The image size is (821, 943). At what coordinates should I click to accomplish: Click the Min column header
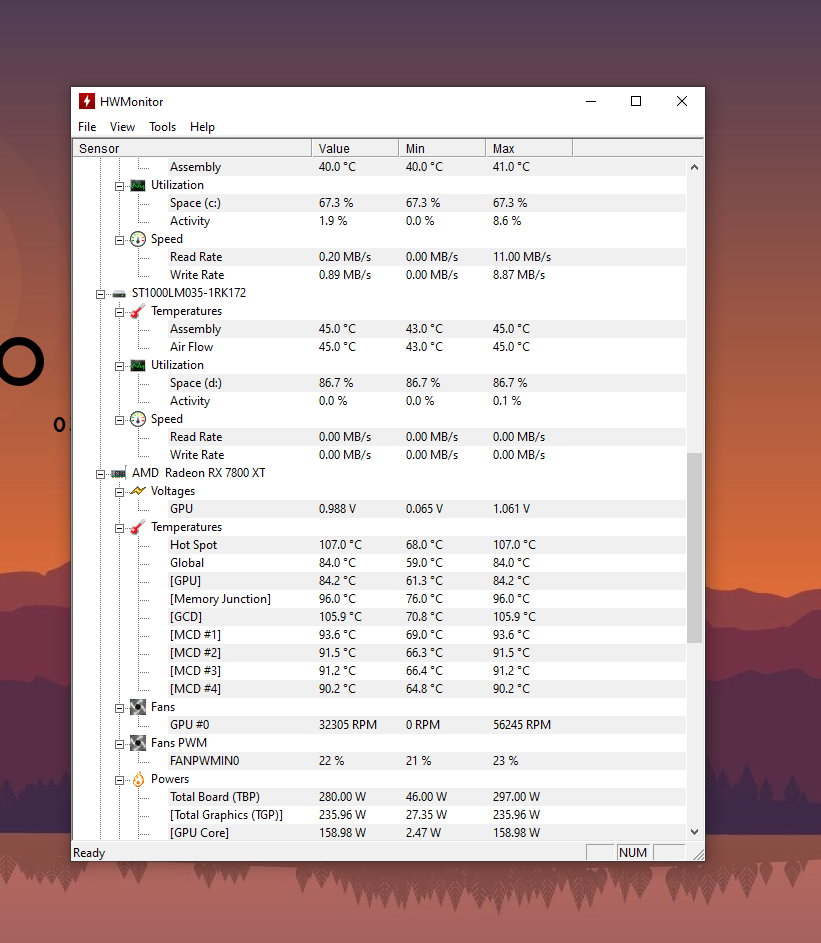pos(442,149)
